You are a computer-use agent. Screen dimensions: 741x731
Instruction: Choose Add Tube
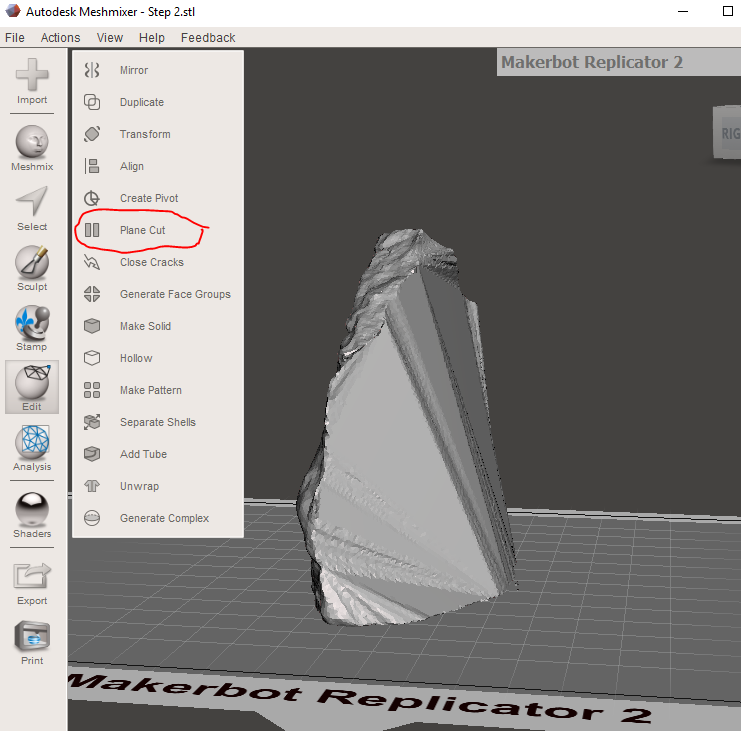(158, 454)
